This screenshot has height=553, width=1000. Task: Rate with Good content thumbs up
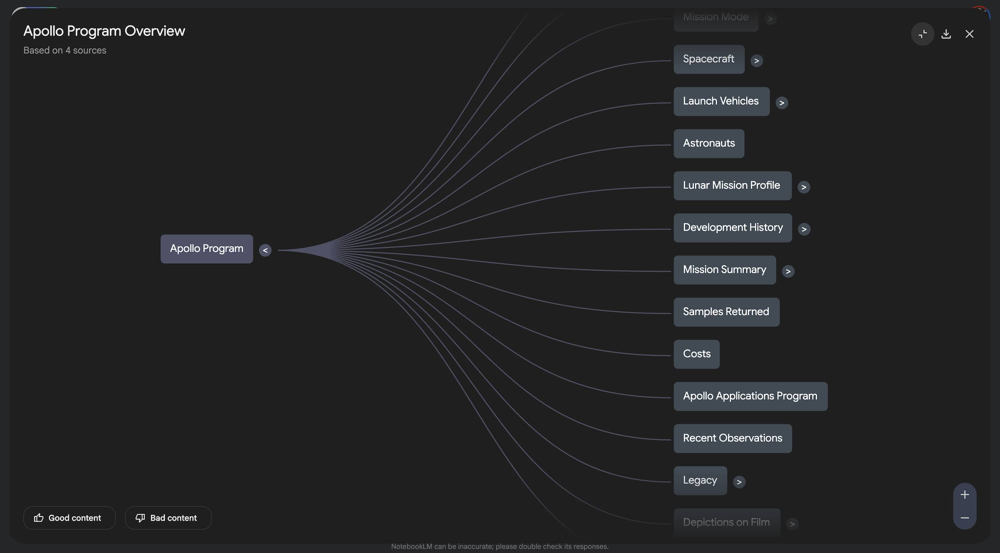click(69, 518)
